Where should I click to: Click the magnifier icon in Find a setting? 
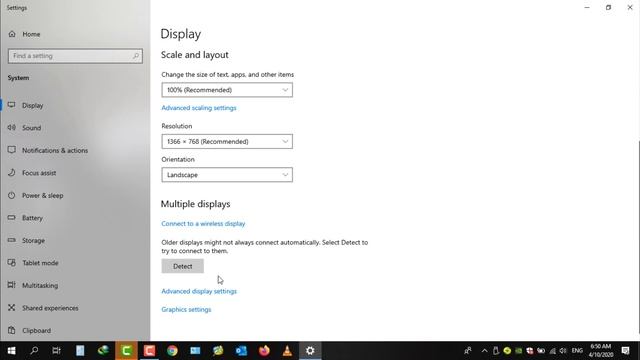coord(136,56)
